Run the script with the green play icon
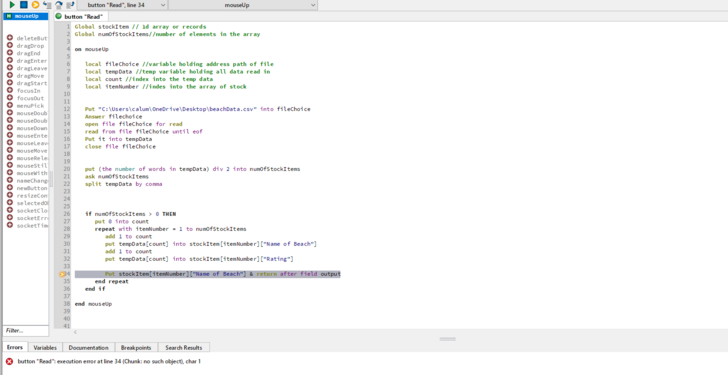Image resolution: width=728 pixels, height=375 pixels. point(12,5)
